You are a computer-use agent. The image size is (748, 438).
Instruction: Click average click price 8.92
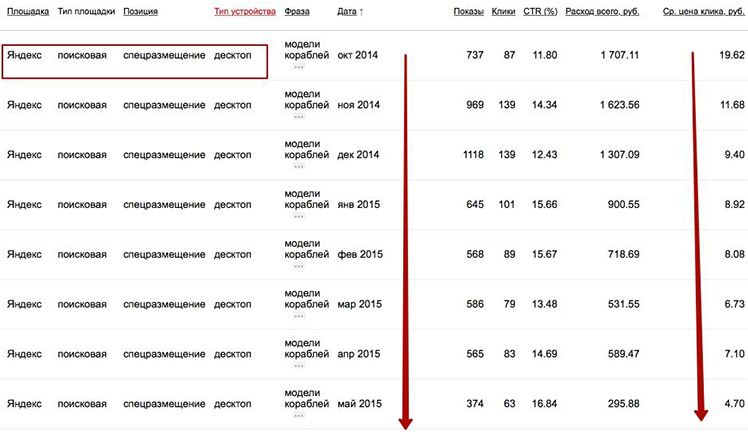pos(735,205)
